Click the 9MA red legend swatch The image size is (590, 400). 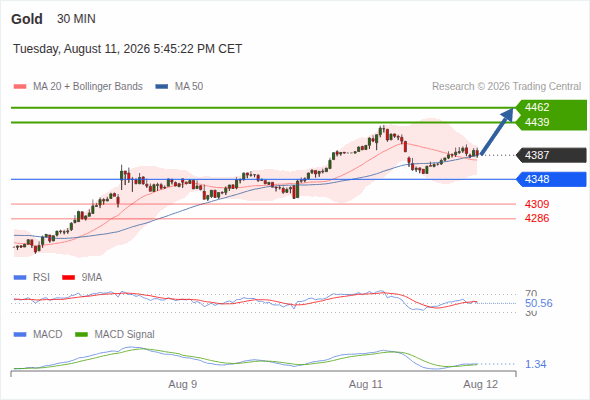click(x=68, y=278)
